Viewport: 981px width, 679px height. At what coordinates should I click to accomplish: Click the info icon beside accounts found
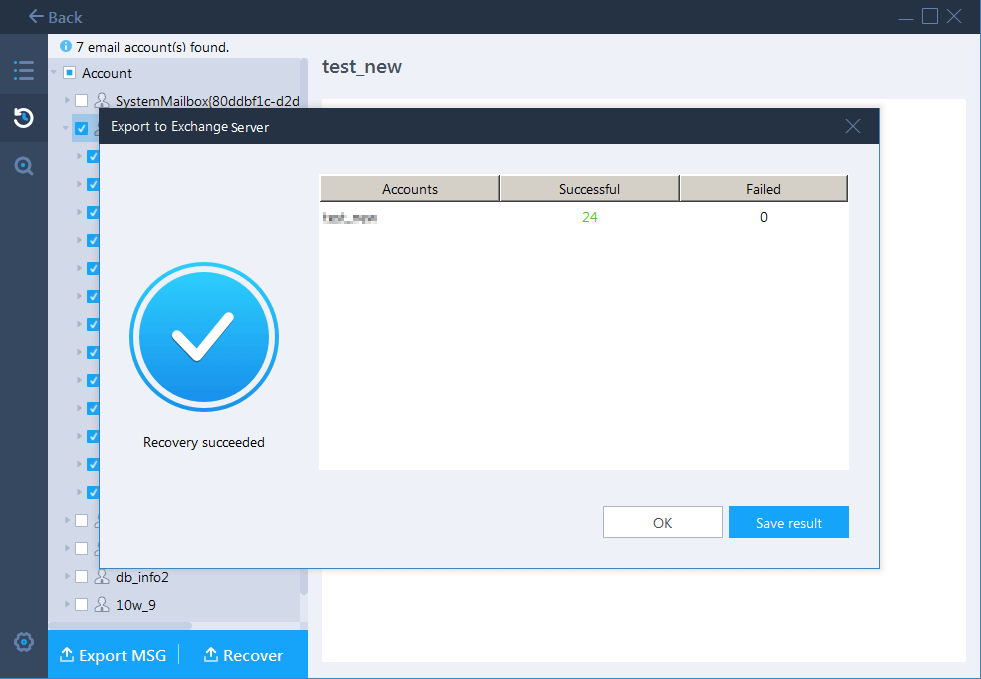pos(66,46)
